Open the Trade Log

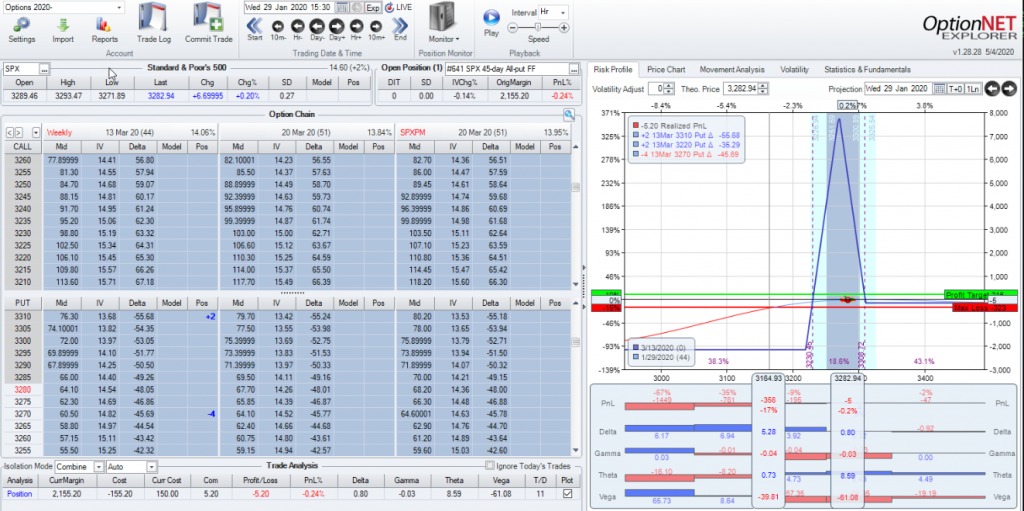coord(153,24)
